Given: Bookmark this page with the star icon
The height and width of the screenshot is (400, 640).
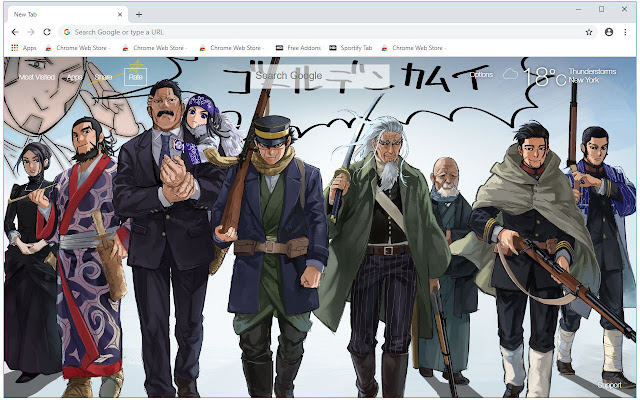Looking at the screenshot, I should [x=589, y=32].
